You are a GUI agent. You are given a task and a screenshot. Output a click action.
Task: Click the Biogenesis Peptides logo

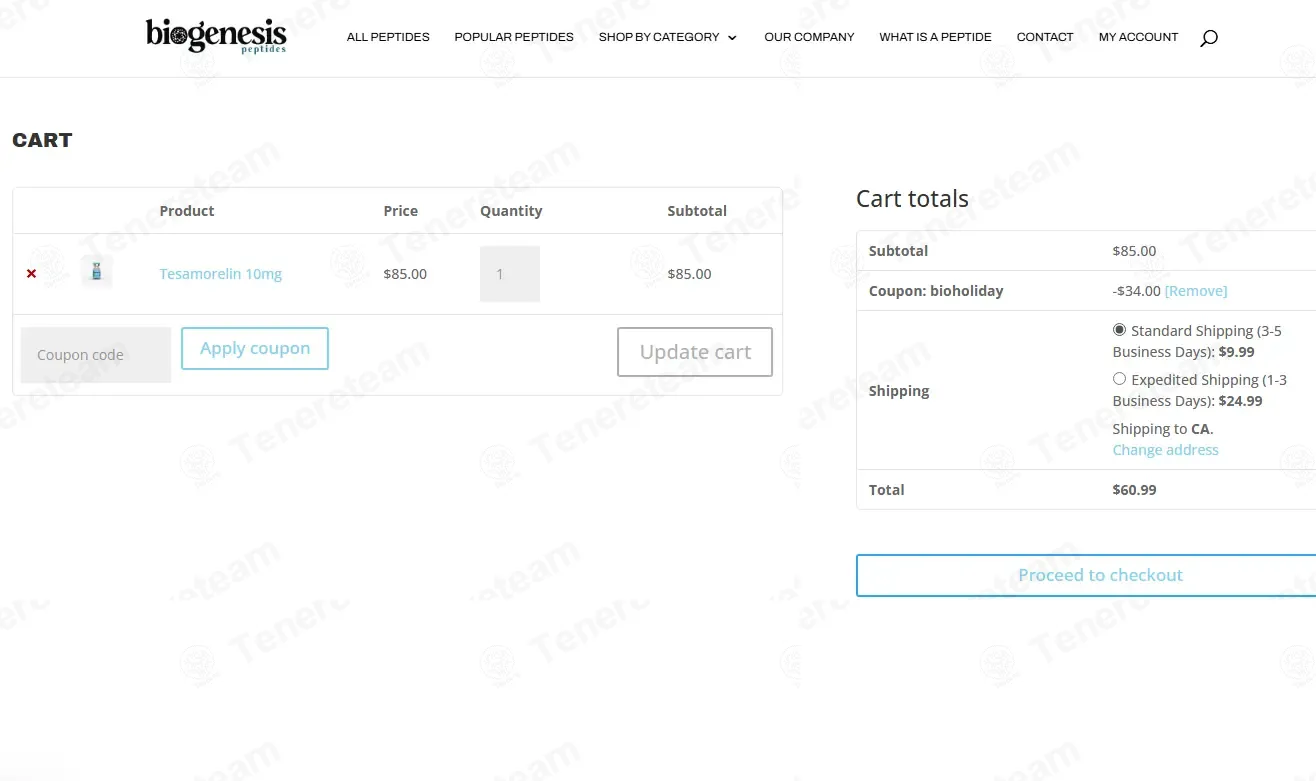[216, 36]
